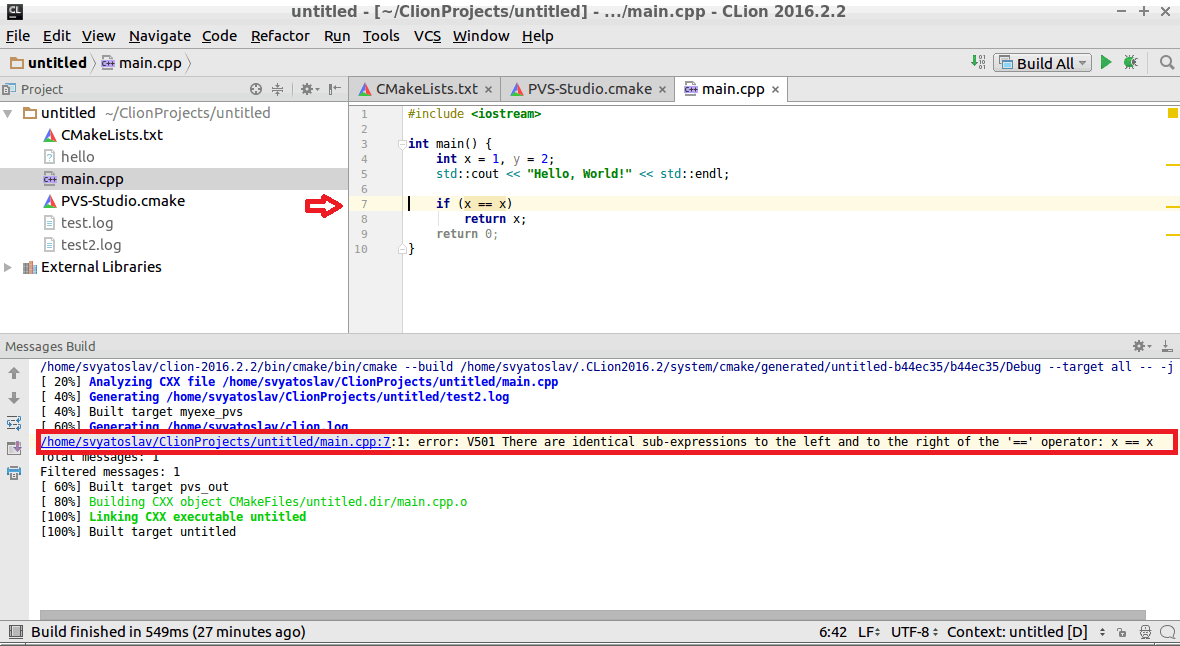Image resolution: width=1180 pixels, height=646 pixels.
Task: Click the locate-in-project target icon
Action: coord(256,90)
